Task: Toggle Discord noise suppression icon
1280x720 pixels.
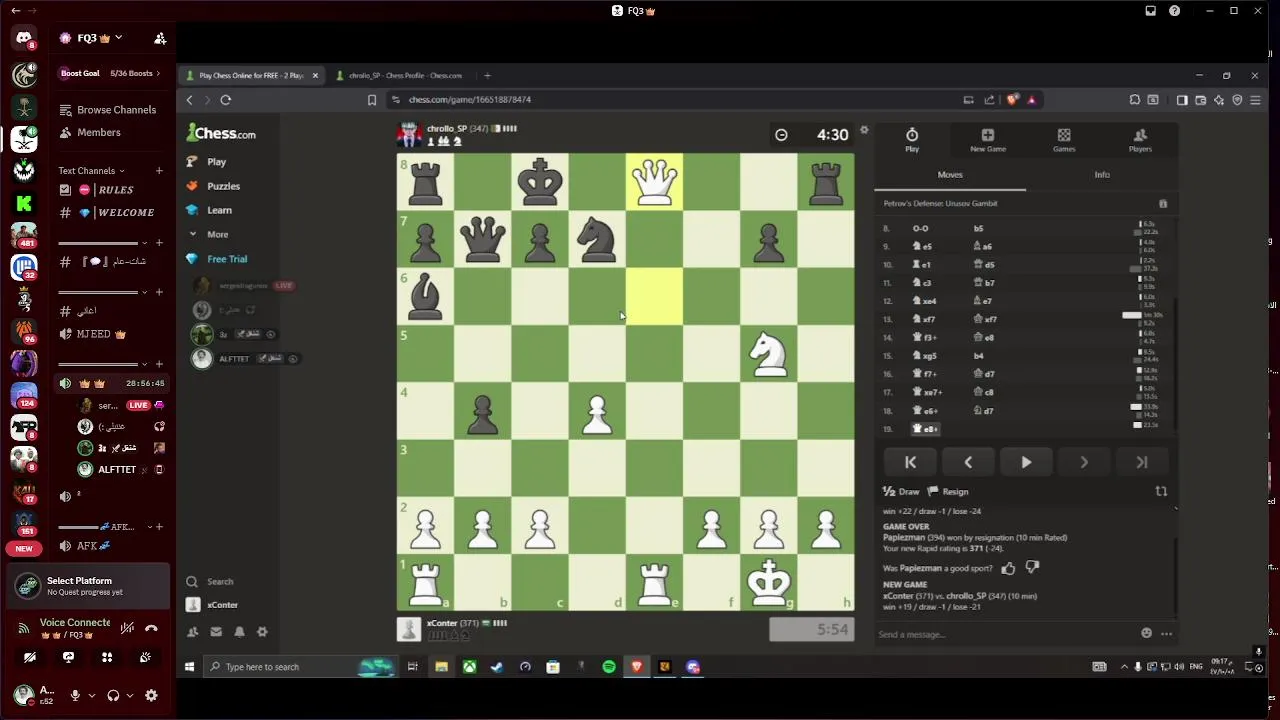Action: click(127, 628)
